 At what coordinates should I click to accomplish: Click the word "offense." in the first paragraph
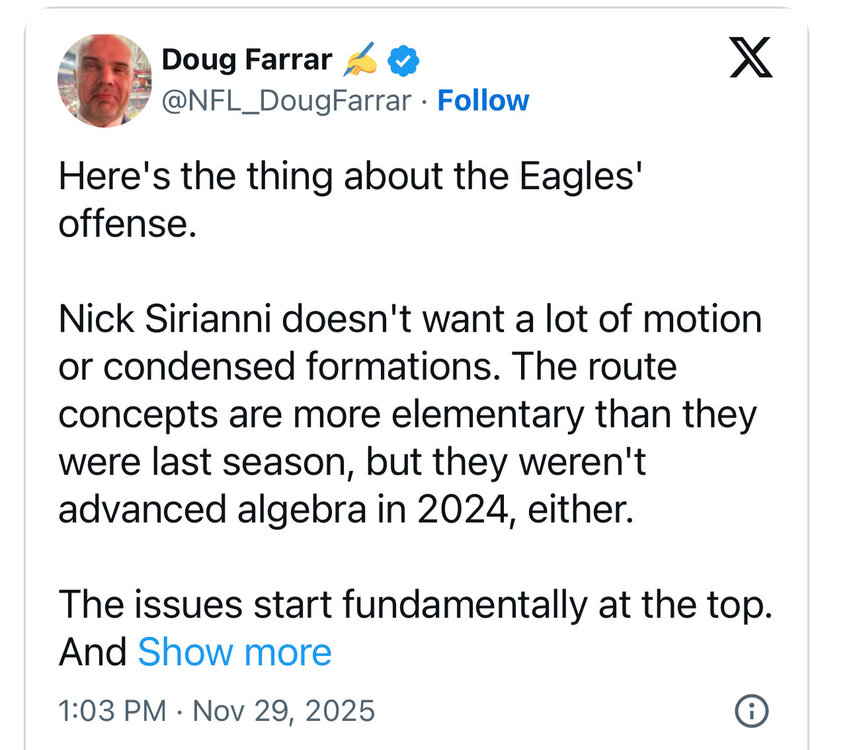point(123,223)
